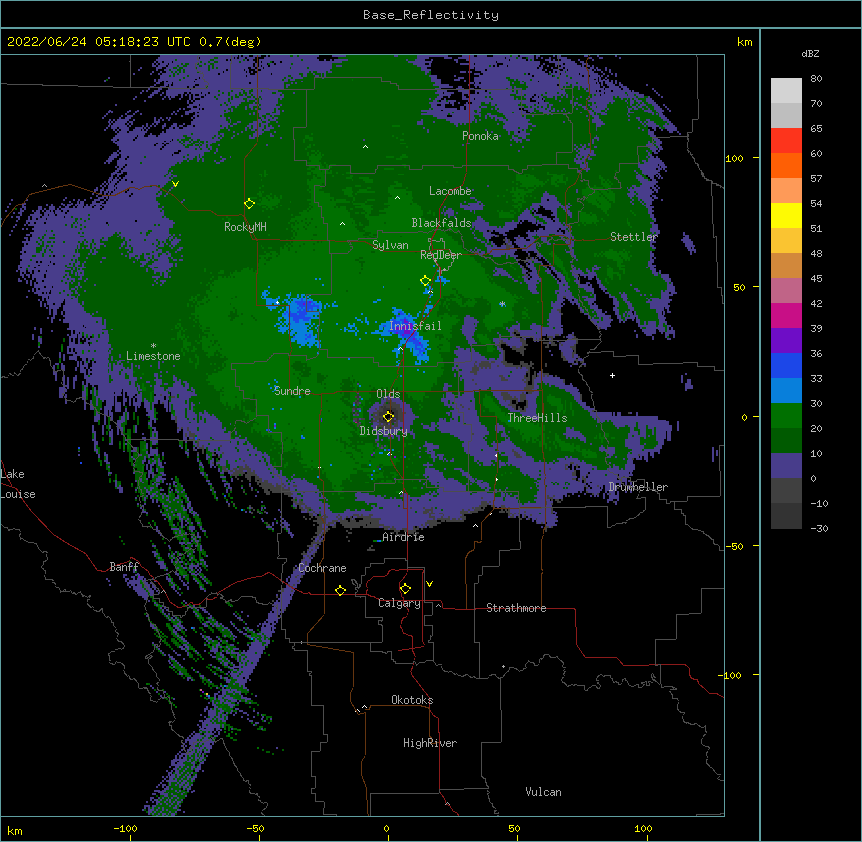Viewport: 862px width, 842px height.
Task: Click the Base_Reflectivity title text
Action: (431, 15)
